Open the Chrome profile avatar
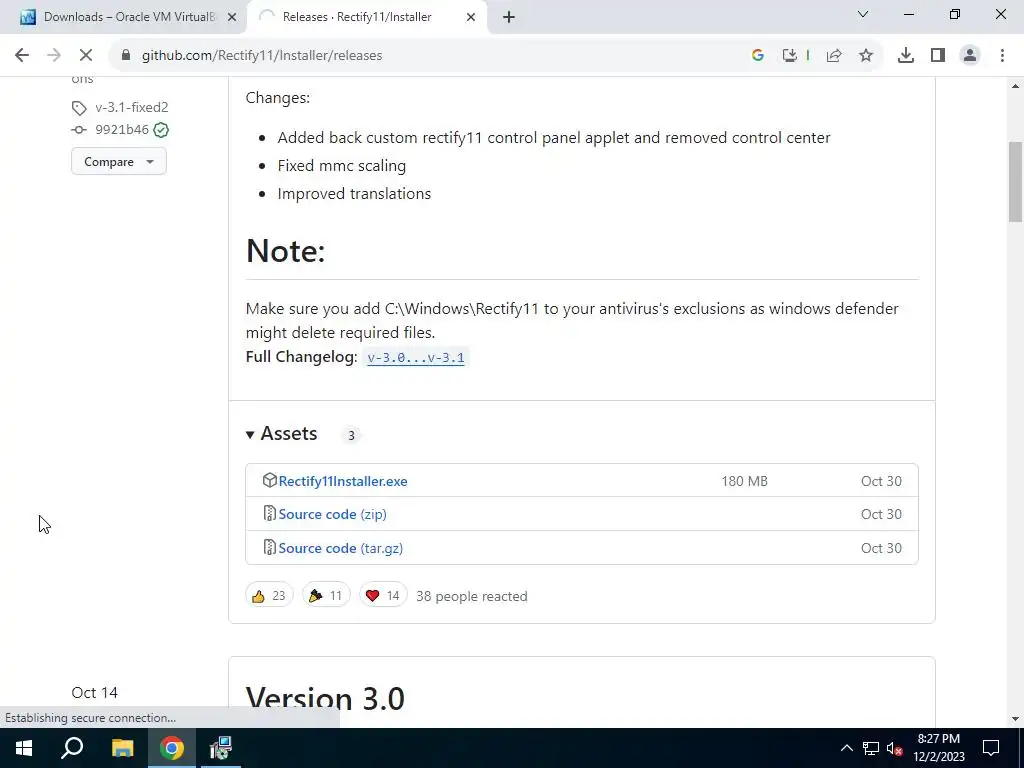Image resolution: width=1024 pixels, height=768 pixels. point(970,56)
